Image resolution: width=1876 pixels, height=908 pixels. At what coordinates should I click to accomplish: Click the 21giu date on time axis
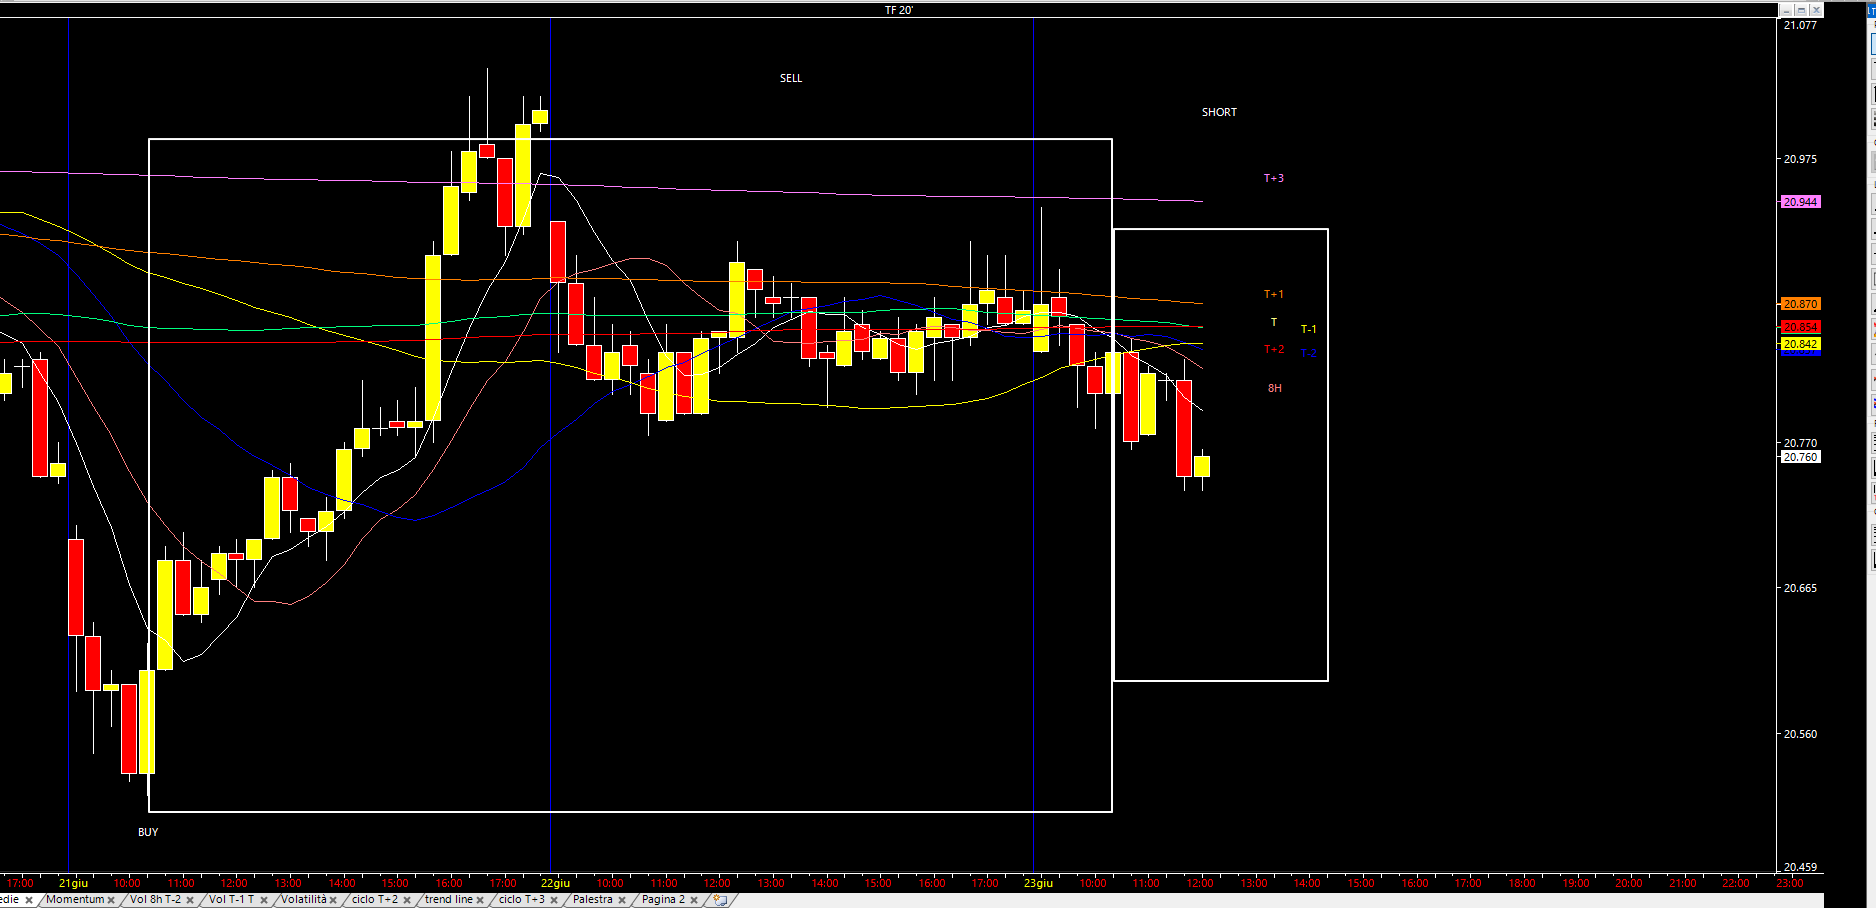click(73, 883)
